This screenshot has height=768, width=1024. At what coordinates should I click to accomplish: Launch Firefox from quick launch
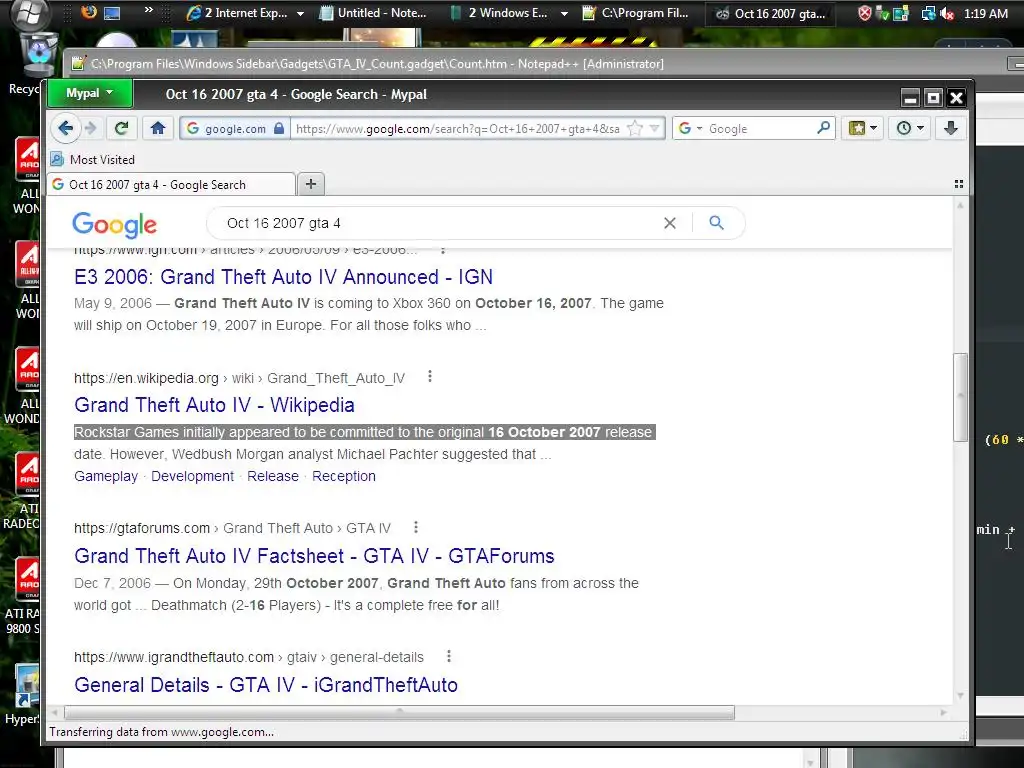88,12
